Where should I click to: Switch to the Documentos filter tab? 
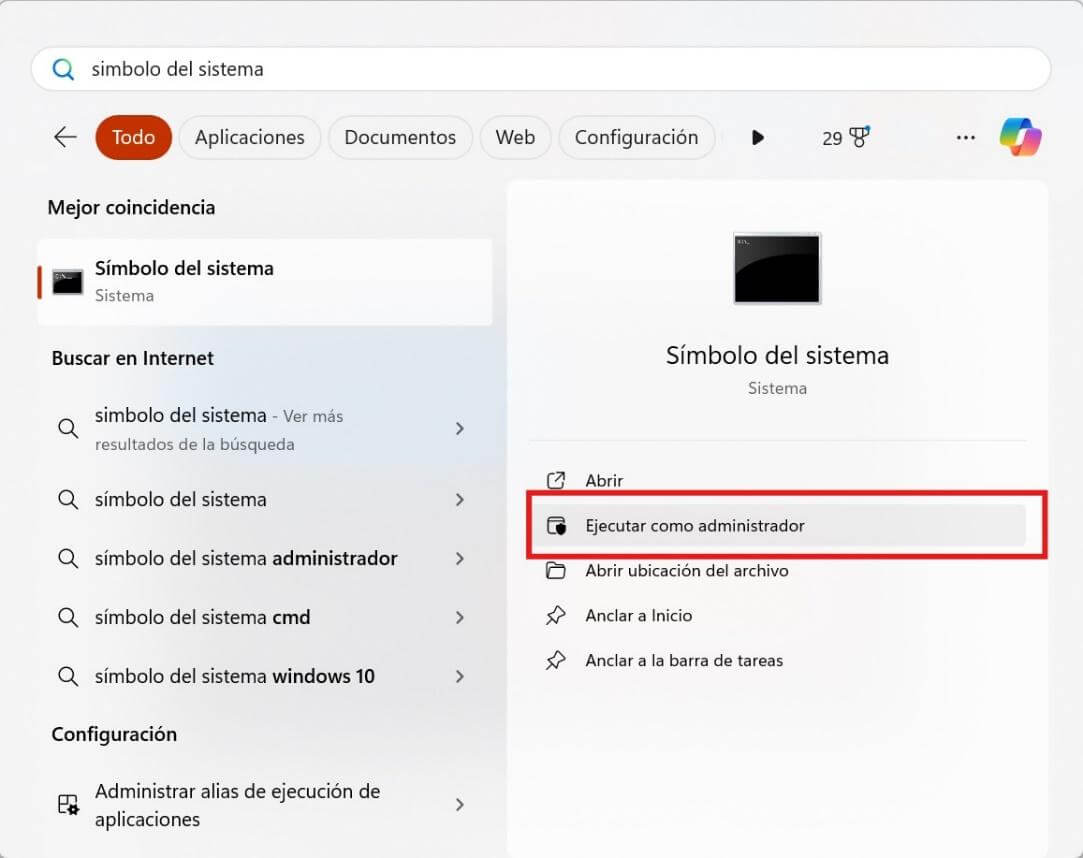click(x=400, y=137)
